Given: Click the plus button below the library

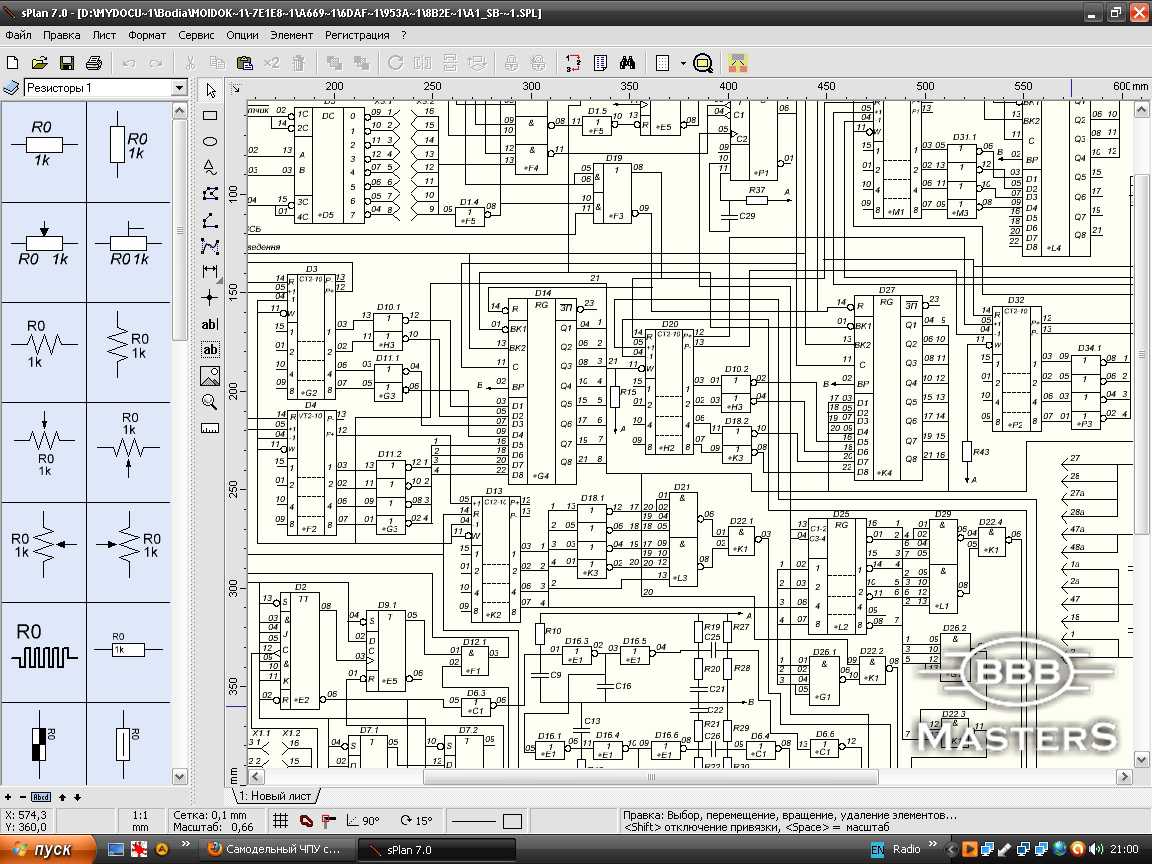Looking at the screenshot, I should [x=8, y=797].
